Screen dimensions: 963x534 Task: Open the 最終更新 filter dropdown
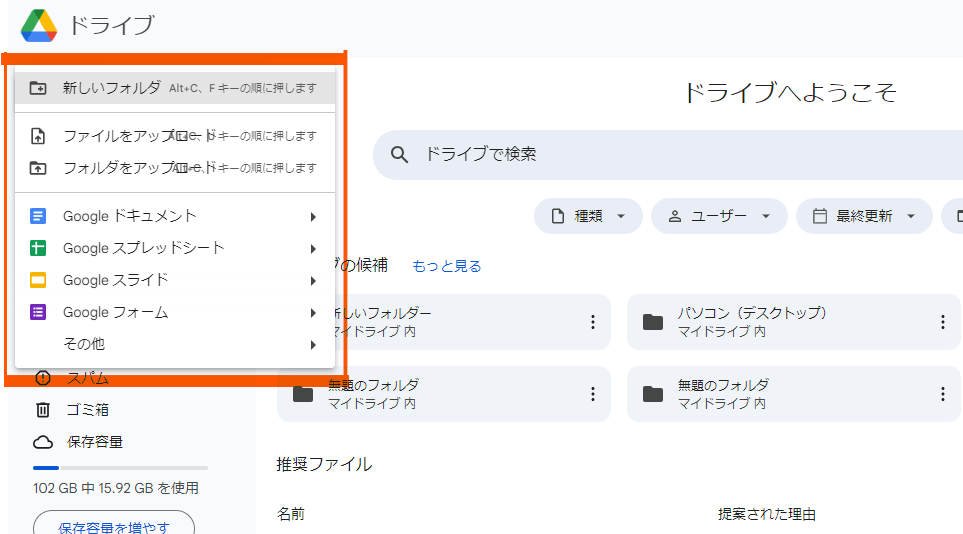click(x=864, y=216)
